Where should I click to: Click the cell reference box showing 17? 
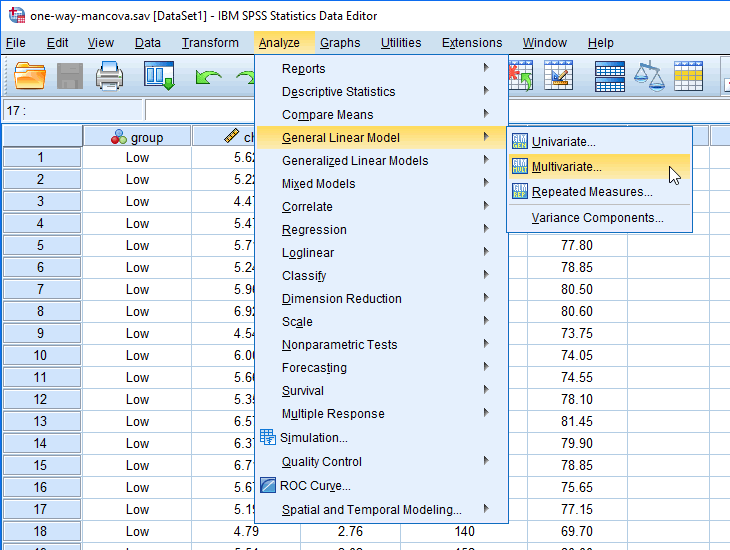point(72,111)
